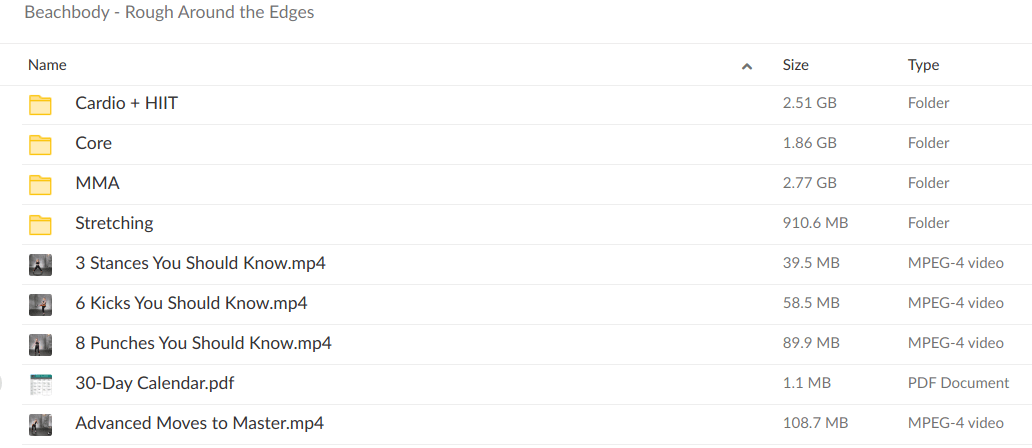
Task: Click the 3 Stances video thumbnail
Action: (40, 264)
